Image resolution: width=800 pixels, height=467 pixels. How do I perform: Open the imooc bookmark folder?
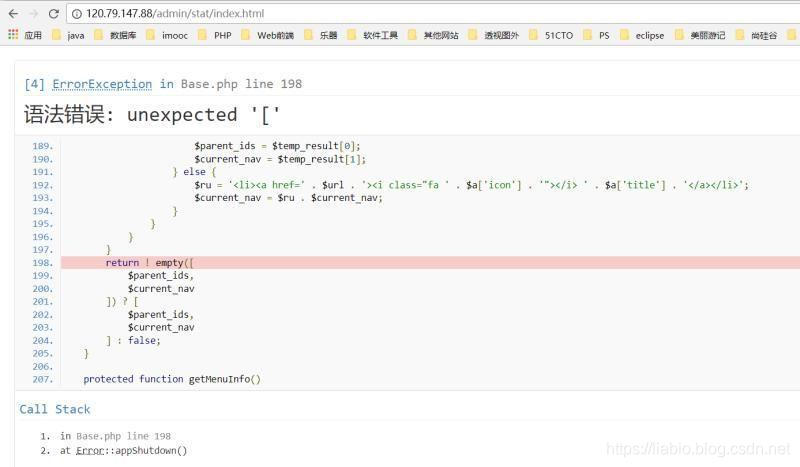point(167,35)
